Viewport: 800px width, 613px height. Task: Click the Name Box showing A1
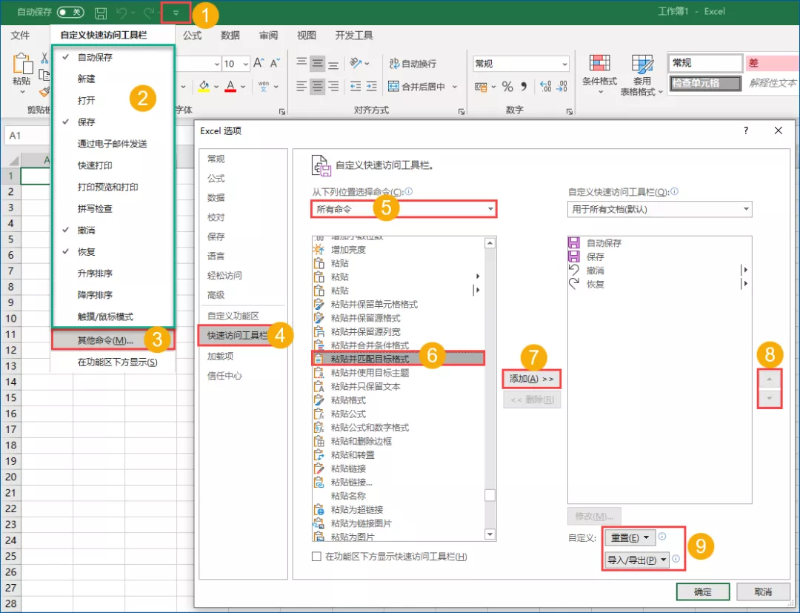pos(28,136)
